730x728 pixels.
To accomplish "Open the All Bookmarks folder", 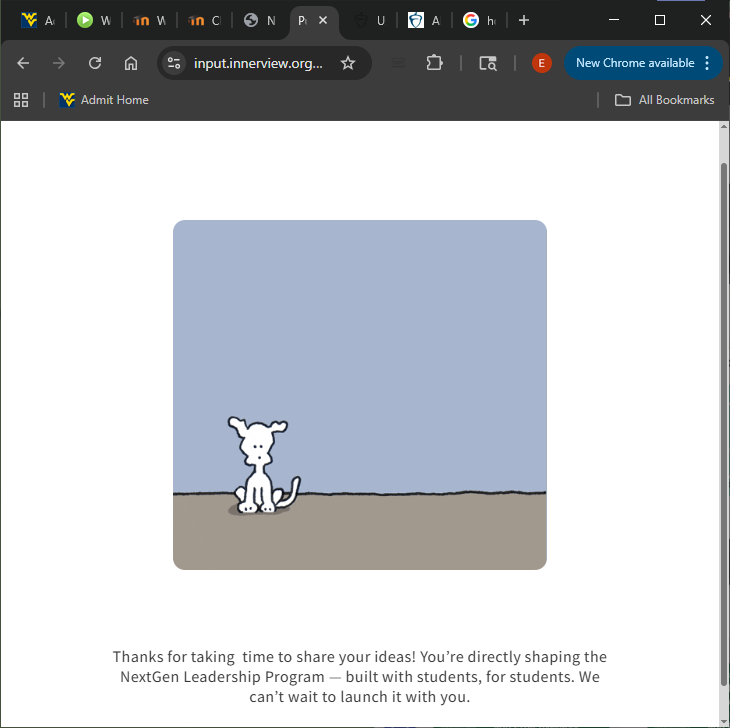I will click(x=664, y=100).
